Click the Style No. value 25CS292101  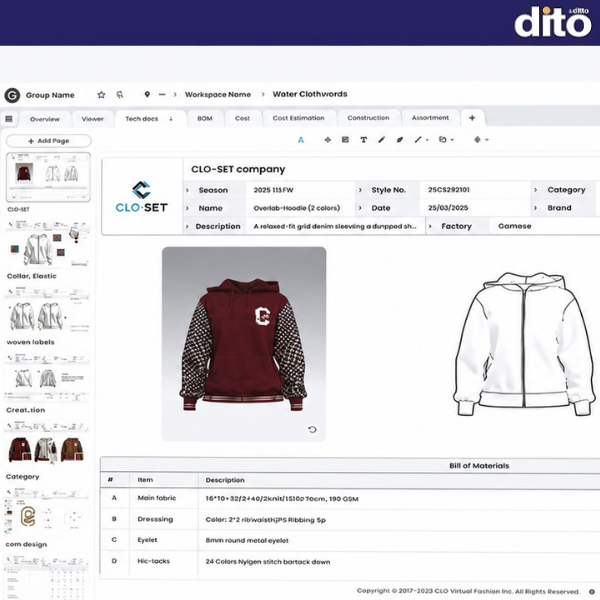tap(449, 190)
